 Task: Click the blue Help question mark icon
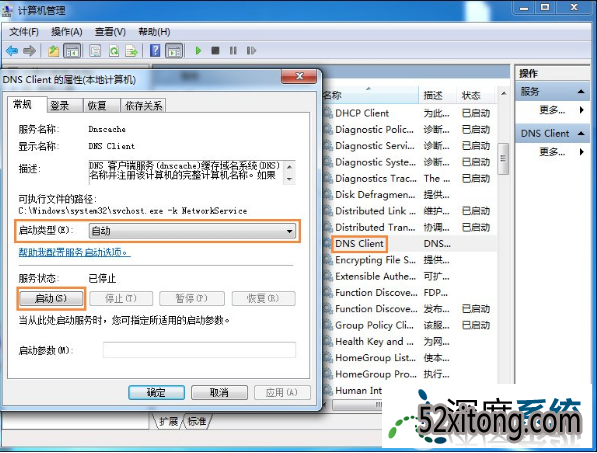point(155,51)
